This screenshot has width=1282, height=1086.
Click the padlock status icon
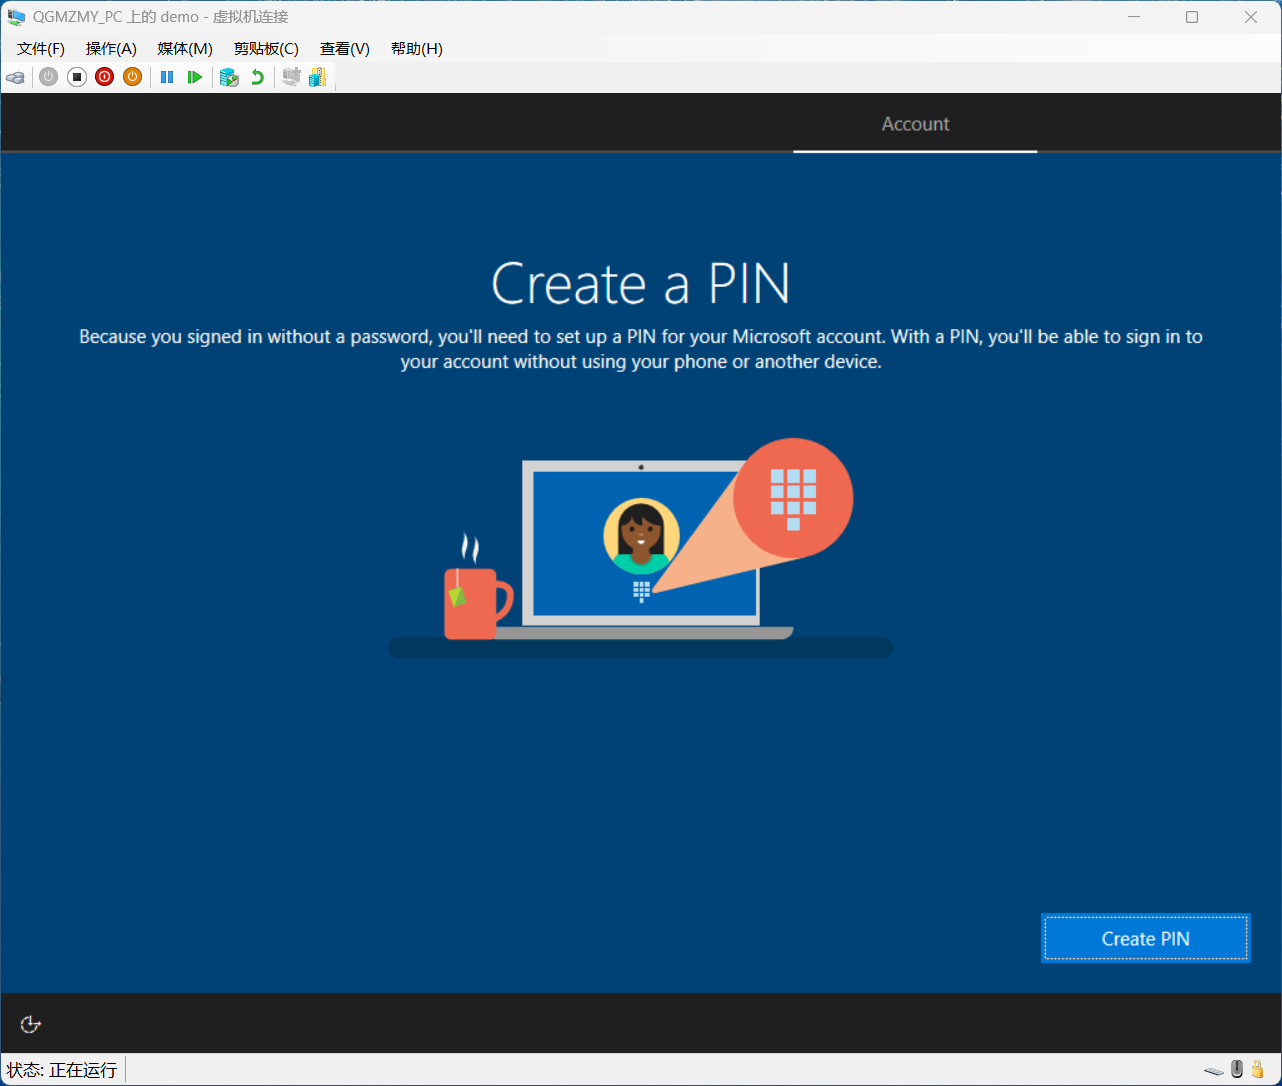[x=1258, y=1070]
